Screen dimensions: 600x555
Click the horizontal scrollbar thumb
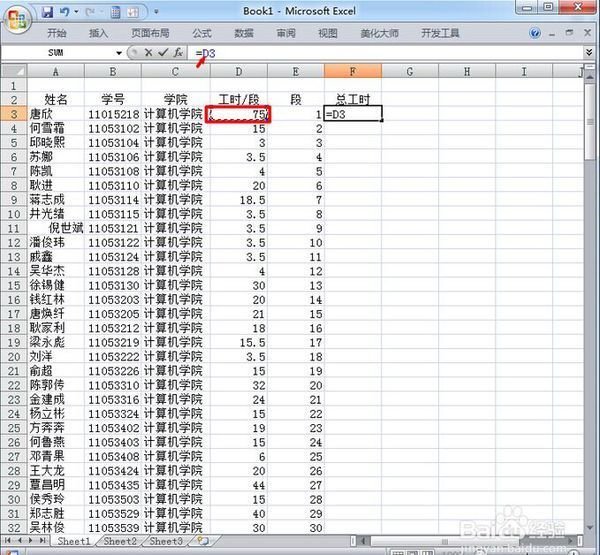tap(445, 541)
